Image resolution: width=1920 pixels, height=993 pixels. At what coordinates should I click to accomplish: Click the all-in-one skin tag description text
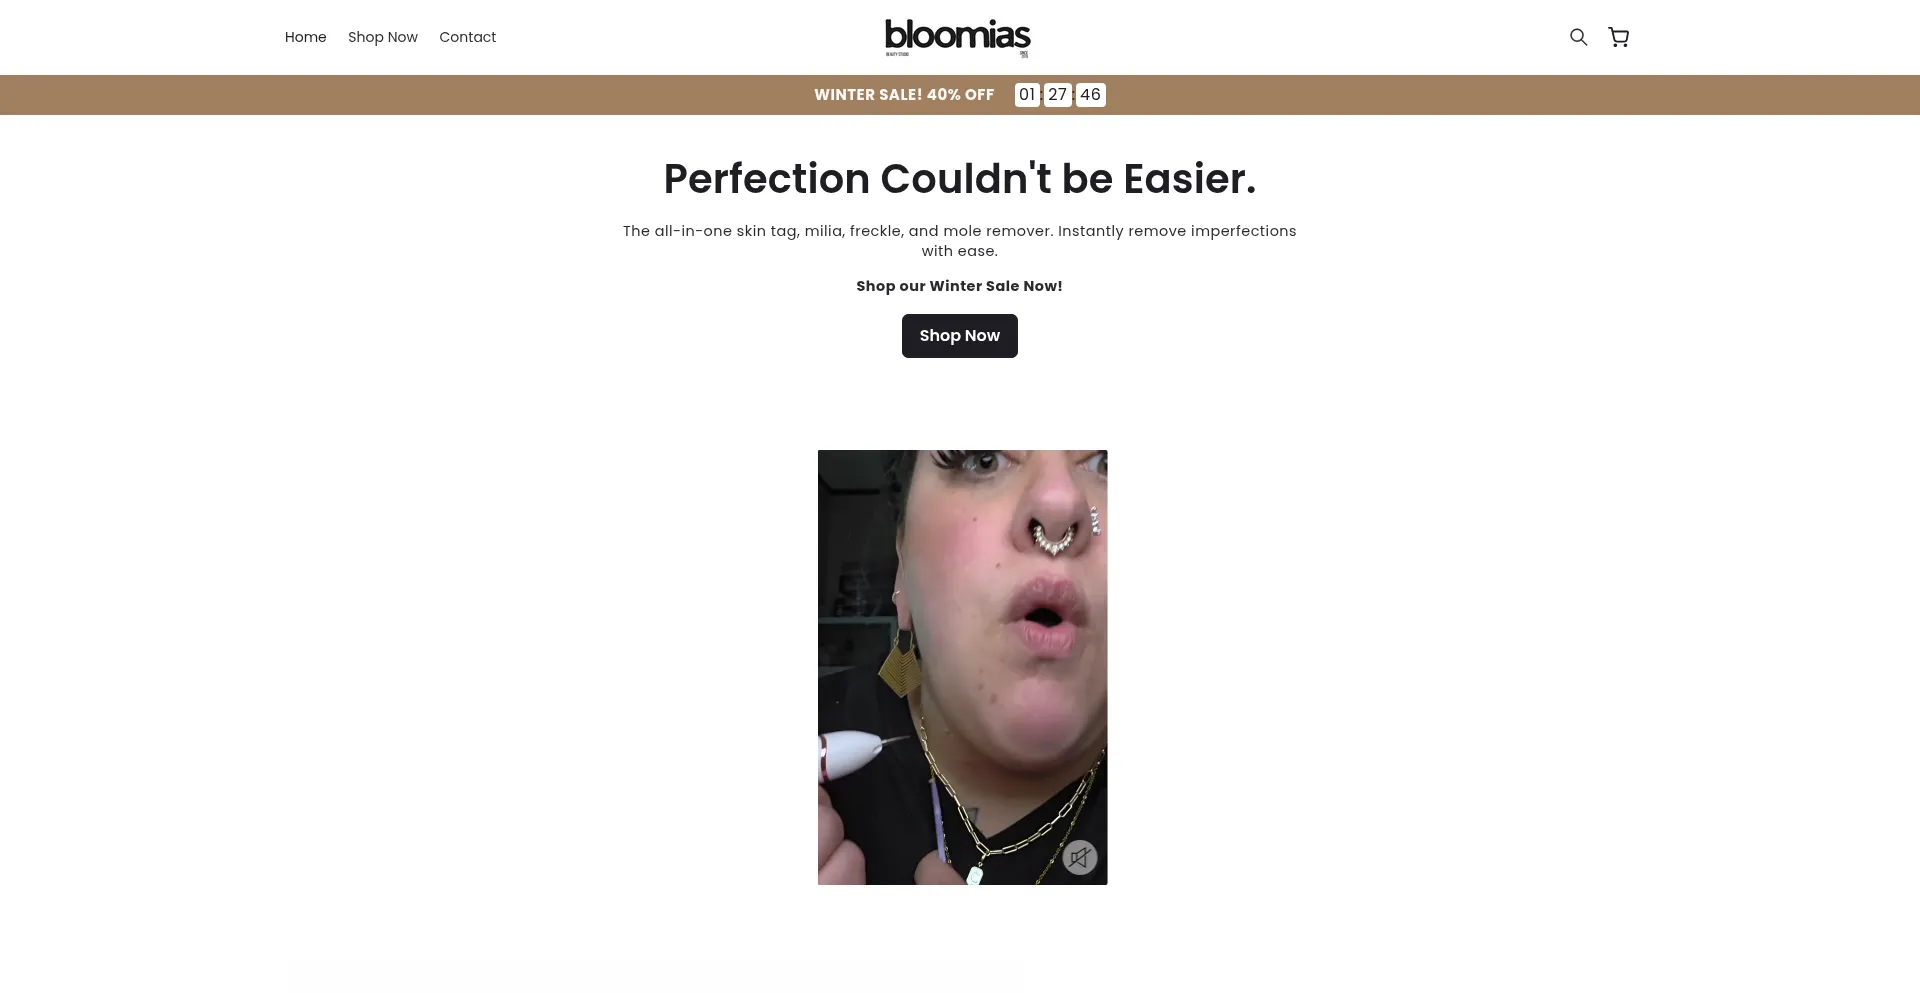[x=960, y=241]
